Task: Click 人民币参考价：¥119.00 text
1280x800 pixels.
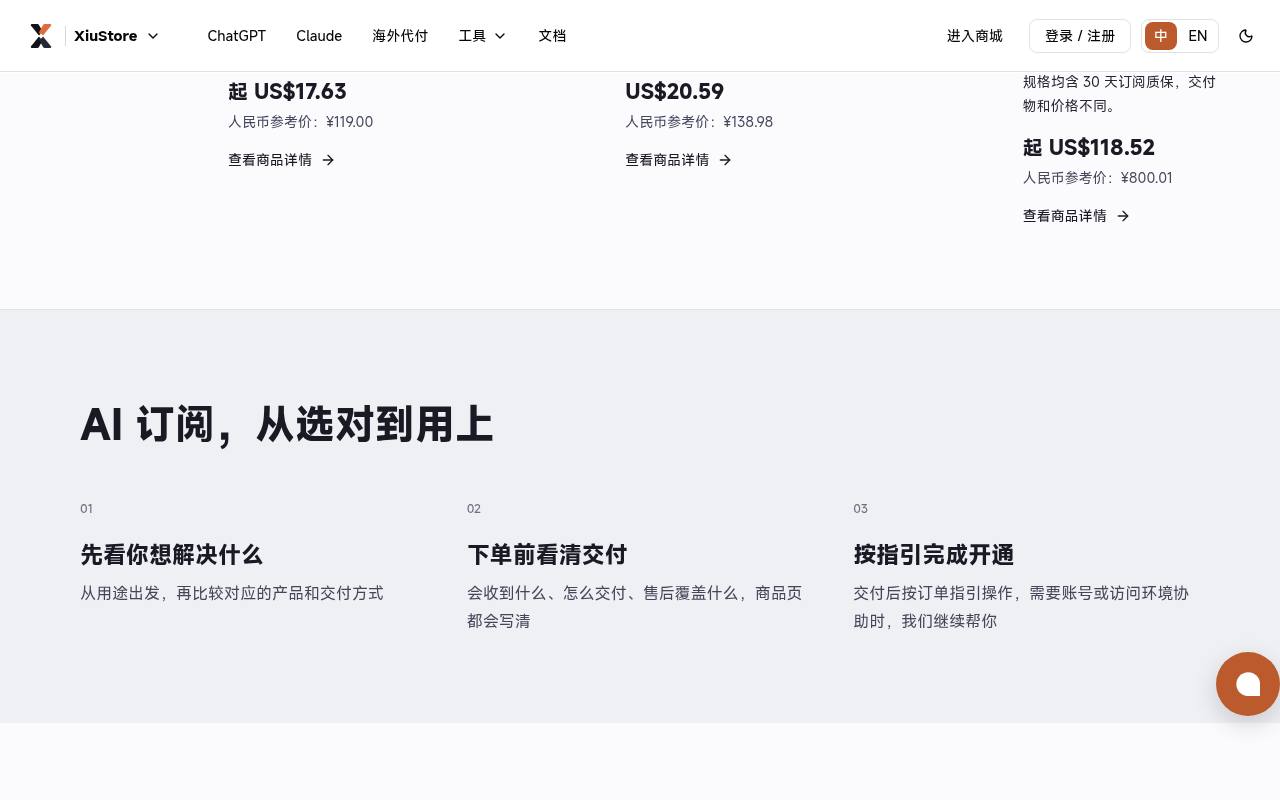Action: click(300, 122)
